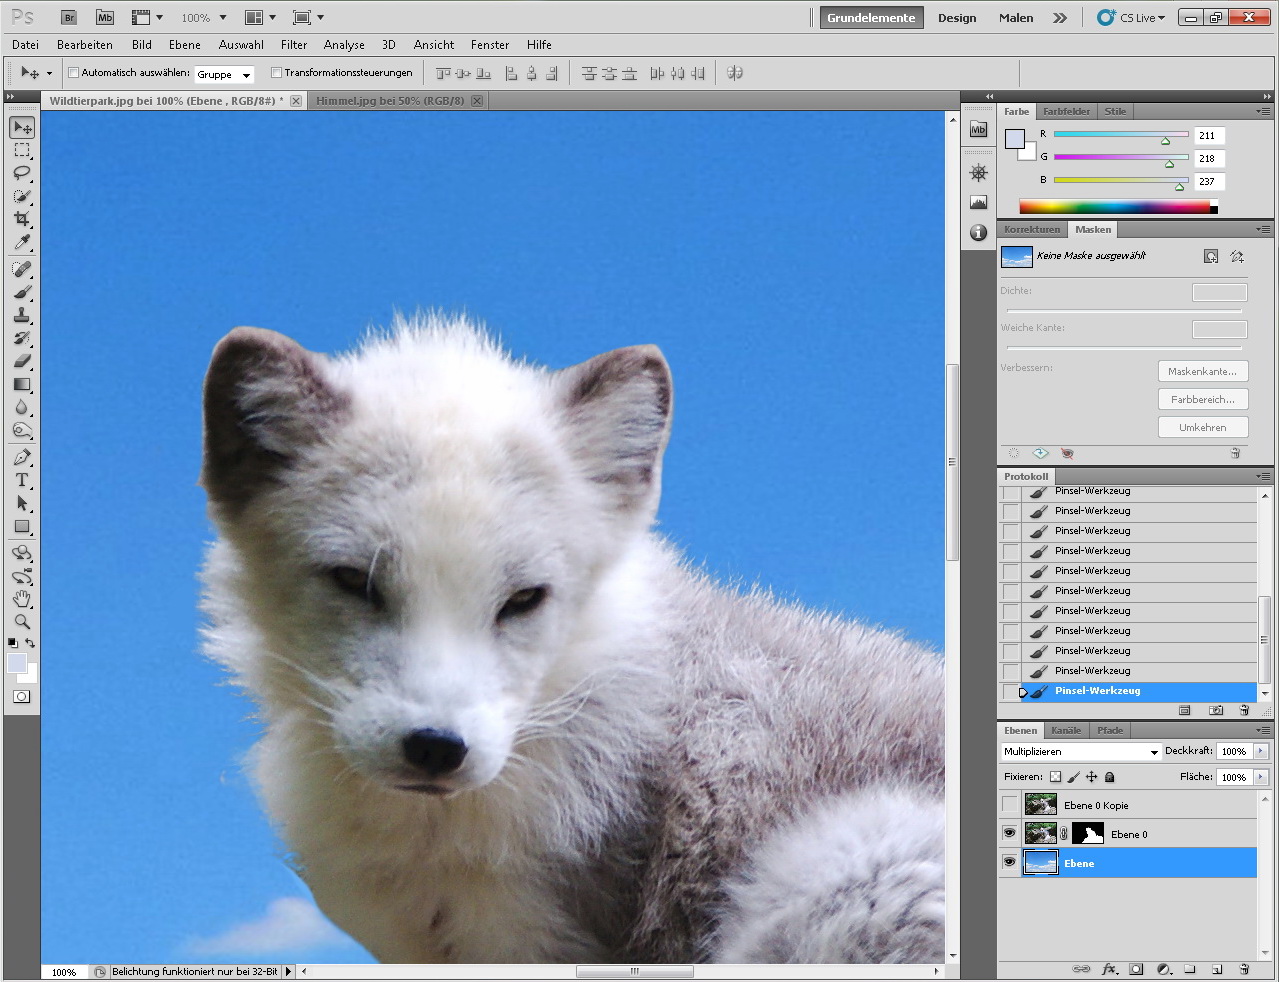Expand the Deckkraft opacity slider arrow
Screen dimensions: 1279x982
pyautogui.click(x=1260, y=752)
